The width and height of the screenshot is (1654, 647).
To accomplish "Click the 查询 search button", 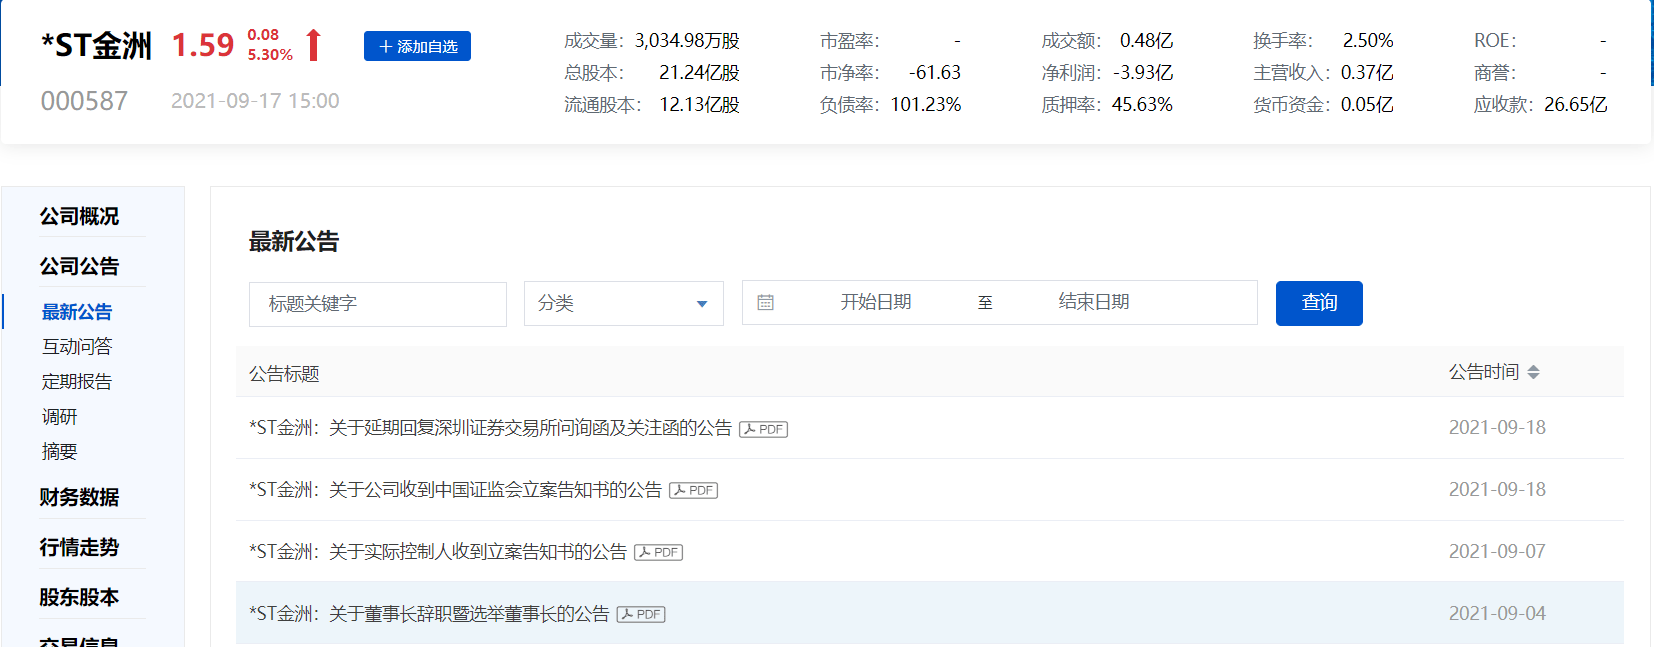I will pyautogui.click(x=1319, y=303).
